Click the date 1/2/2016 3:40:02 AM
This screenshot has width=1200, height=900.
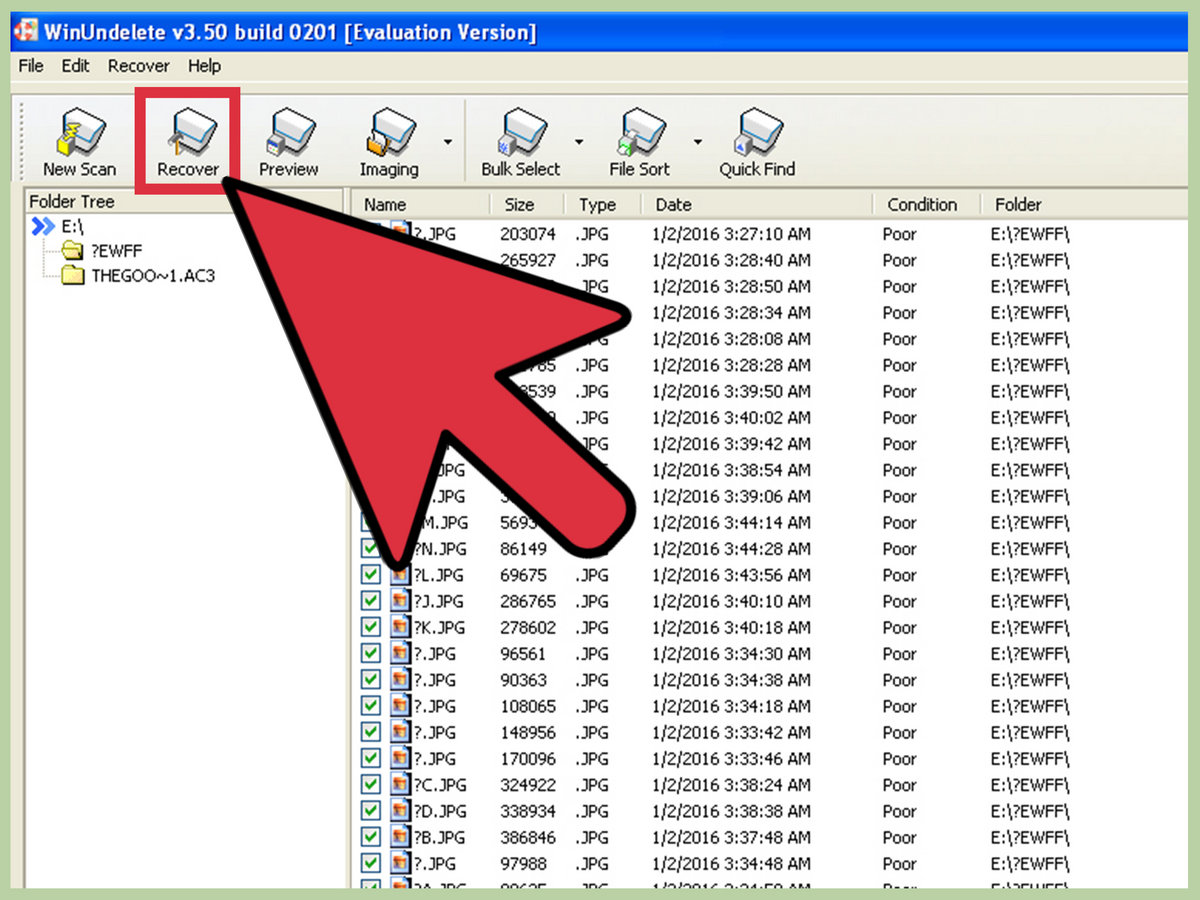733,417
